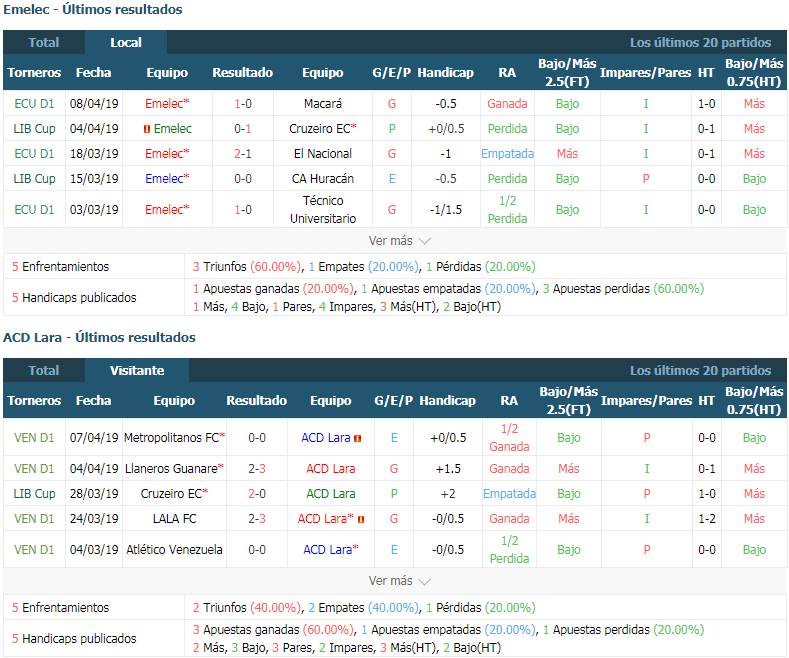Click 1/2 Ganada RA cell for Metropolitanos FC
This screenshot has width=789, height=658.
point(509,438)
